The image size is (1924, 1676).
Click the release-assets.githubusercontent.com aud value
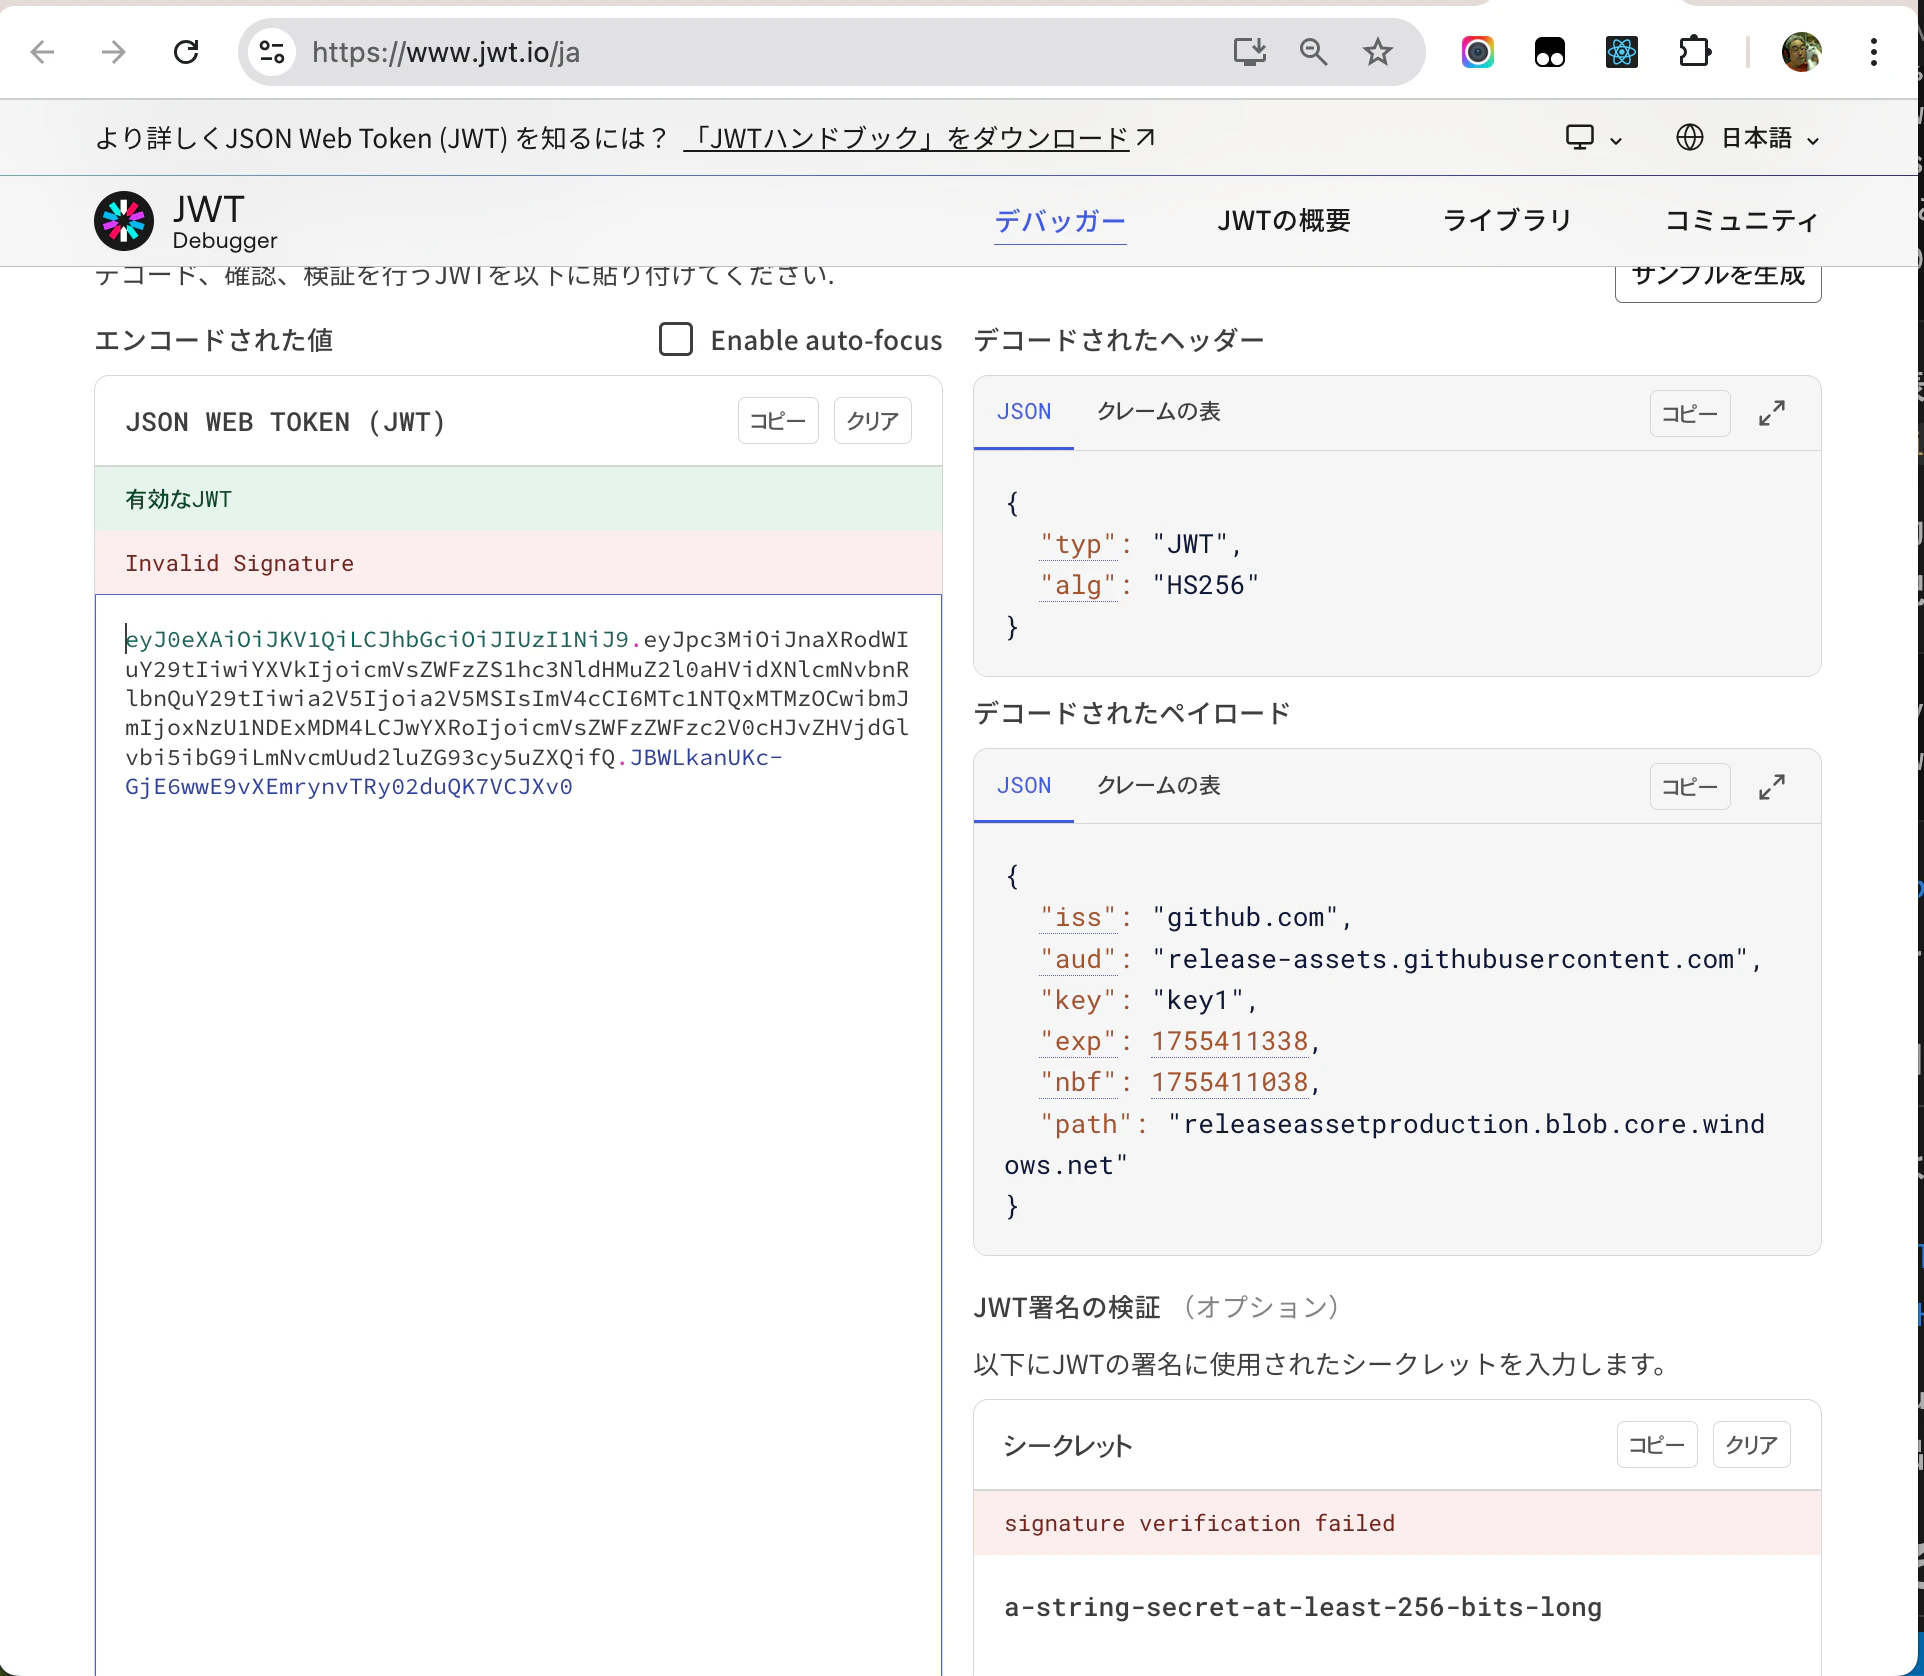pyautogui.click(x=1450, y=960)
